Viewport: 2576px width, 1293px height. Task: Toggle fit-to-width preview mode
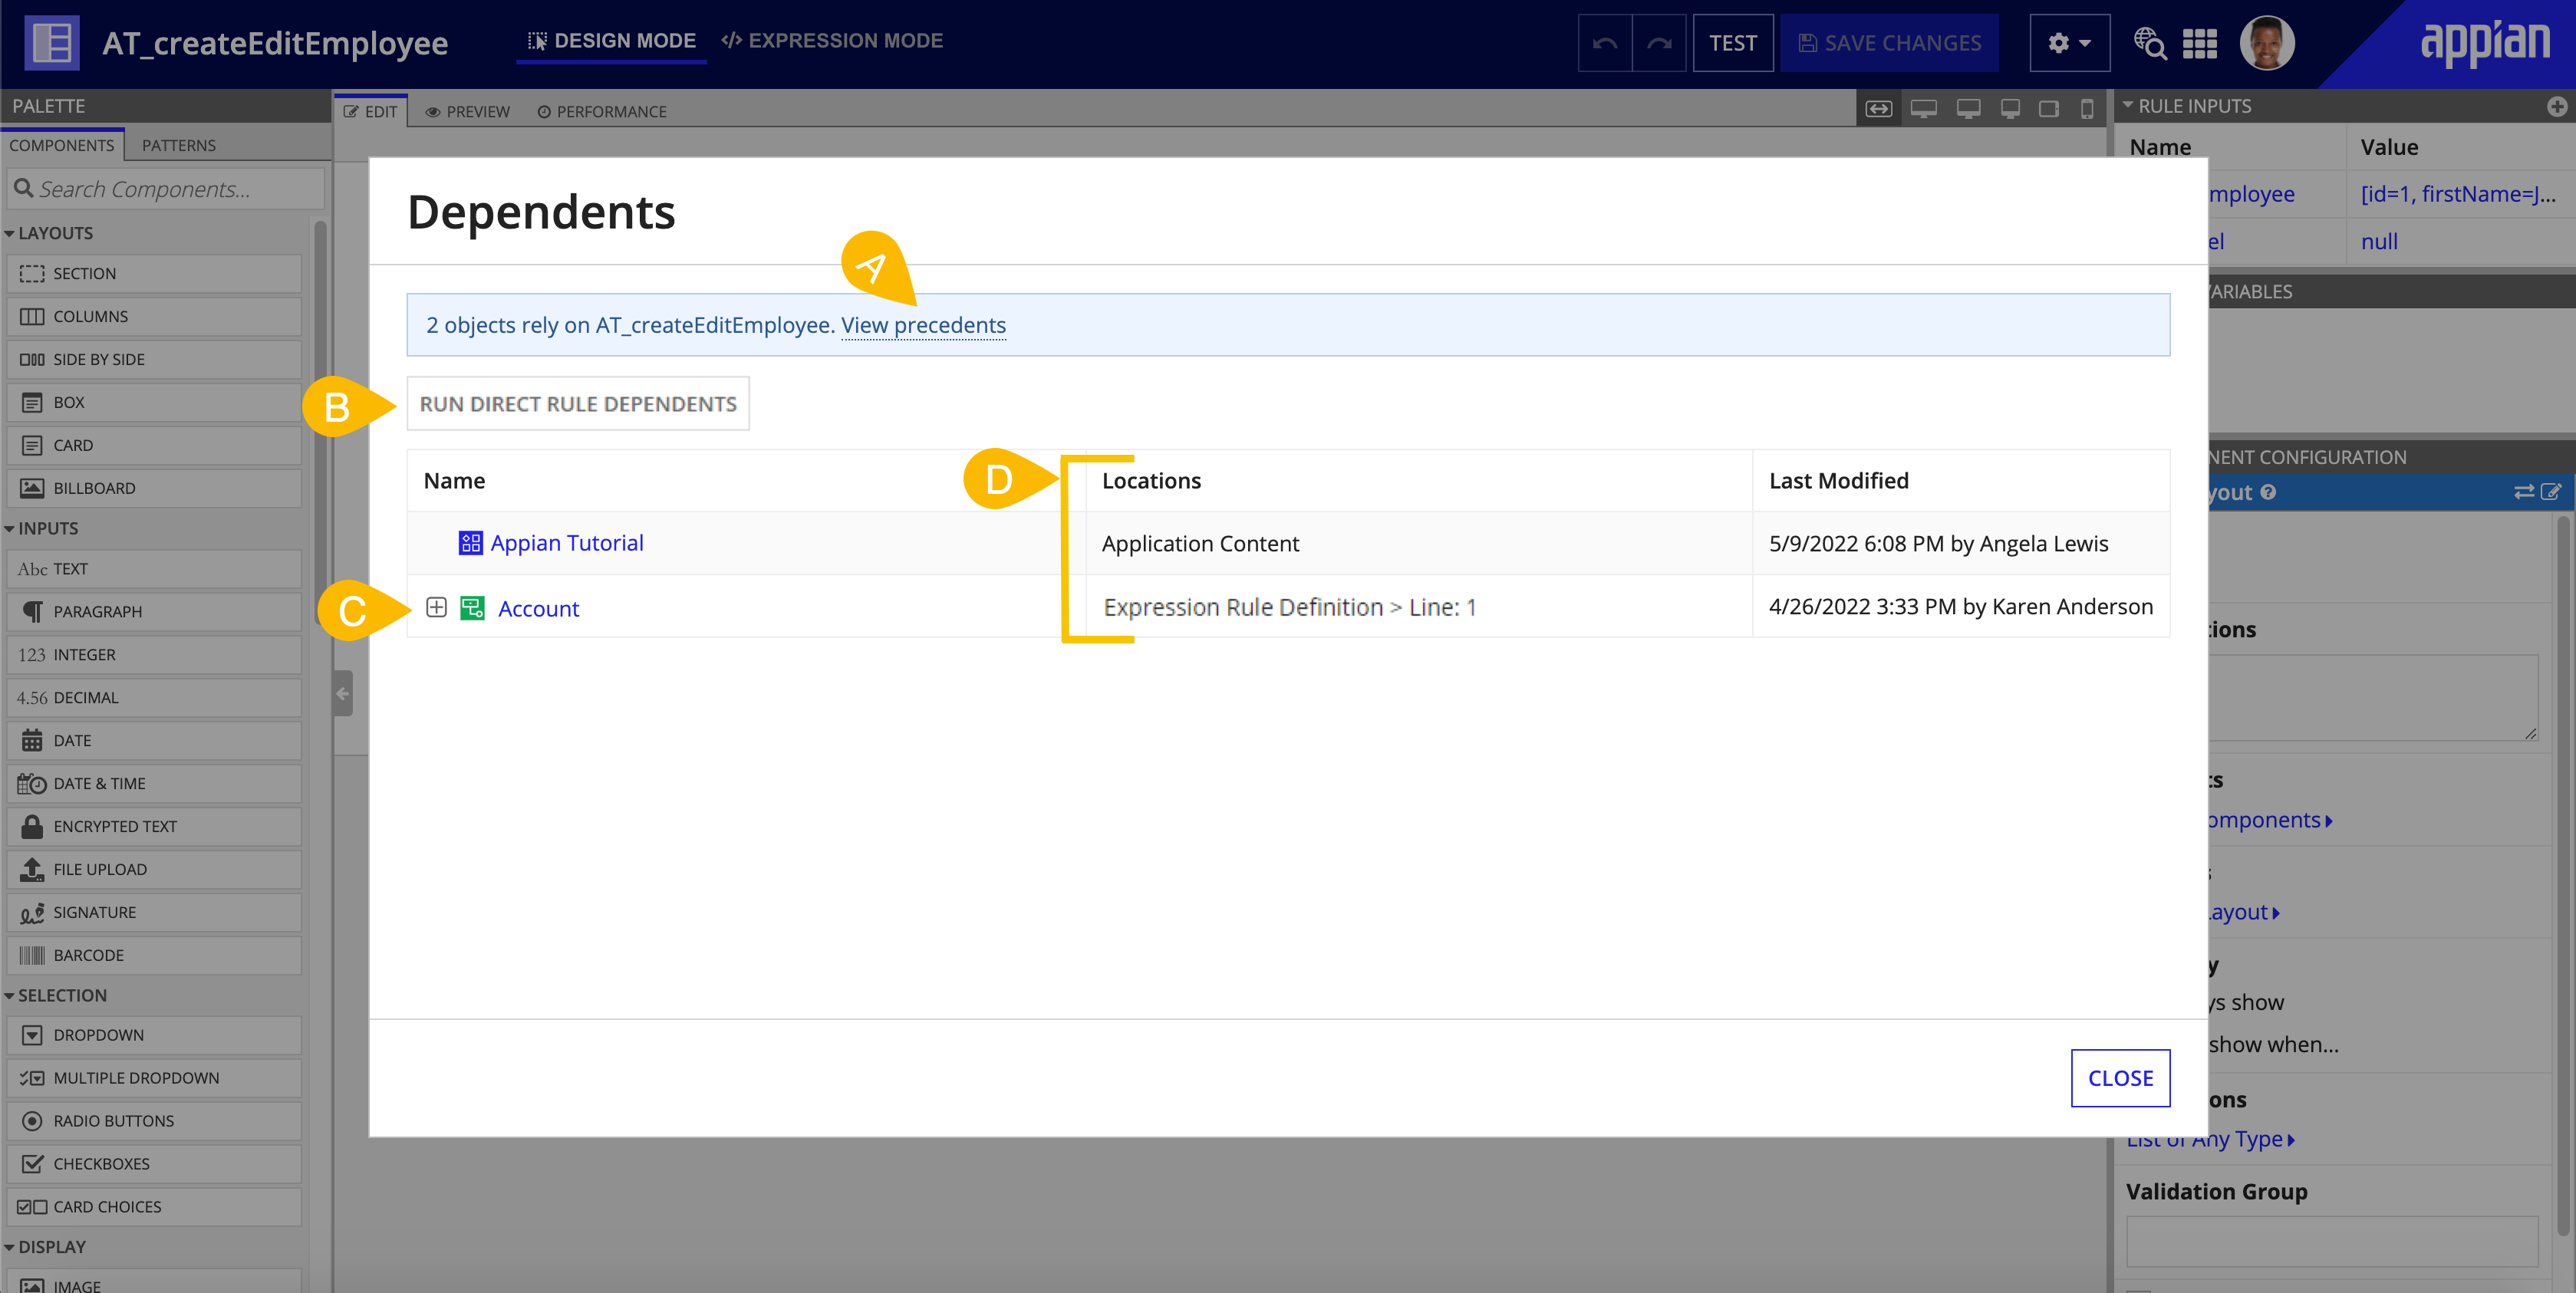tap(1879, 108)
